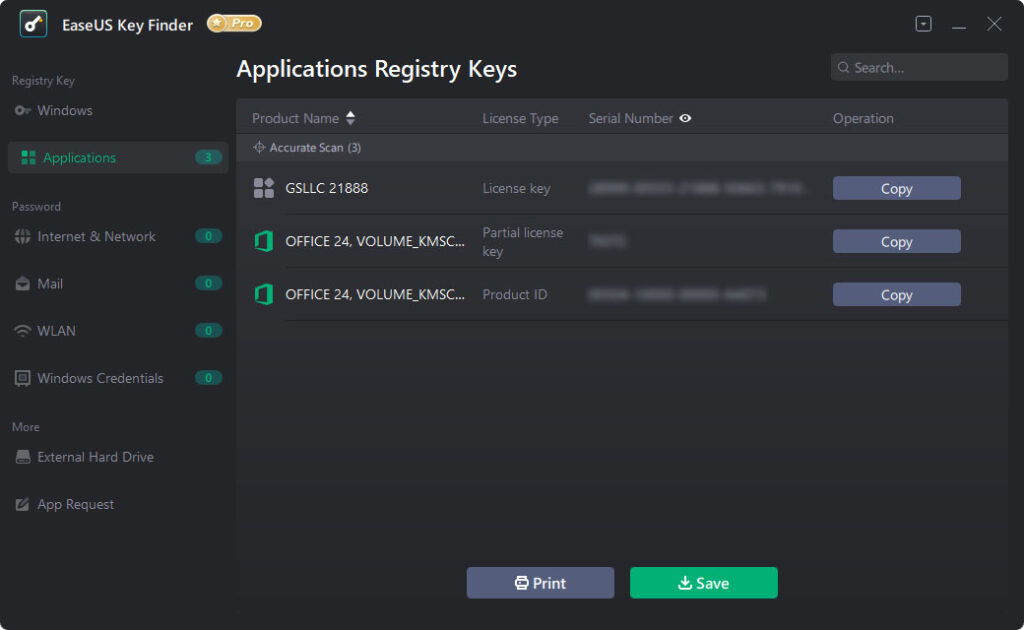The height and width of the screenshot is (630, 1024).
Task: Click the Windows key icon in sidebar
Action: click(x=22, y=110)
